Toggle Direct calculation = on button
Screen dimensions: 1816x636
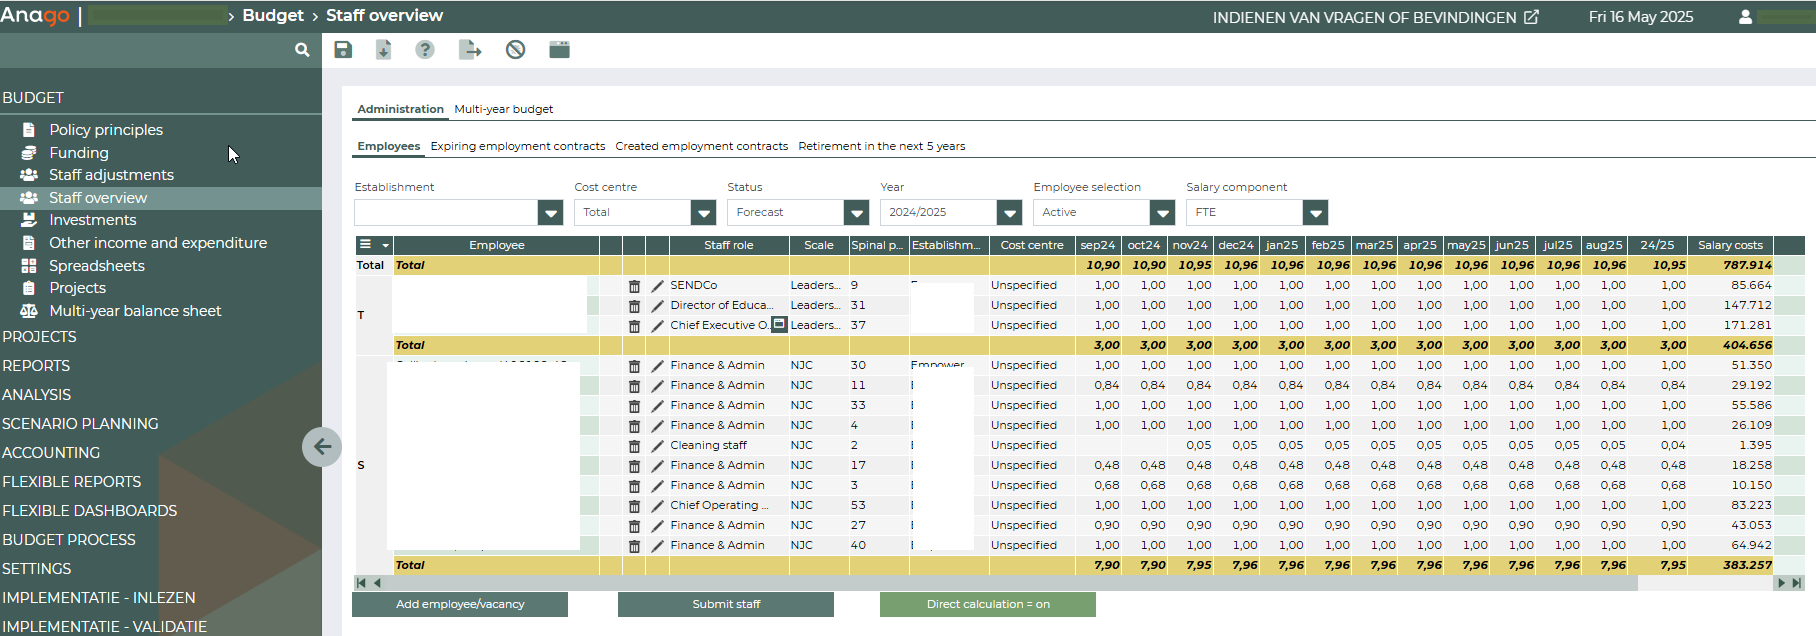click(987, 604)
